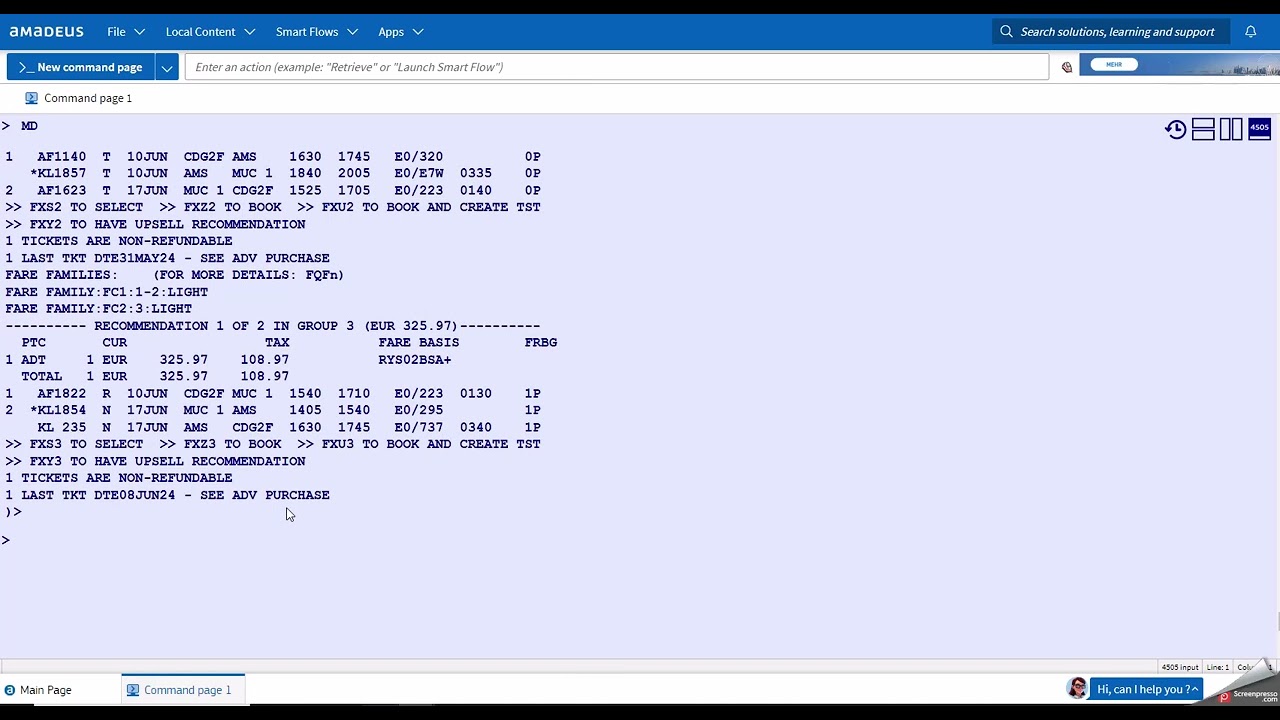Viewport: 1280px width, 720px height.
Task: Click New command page button
Action: click(x=80, y=67)
